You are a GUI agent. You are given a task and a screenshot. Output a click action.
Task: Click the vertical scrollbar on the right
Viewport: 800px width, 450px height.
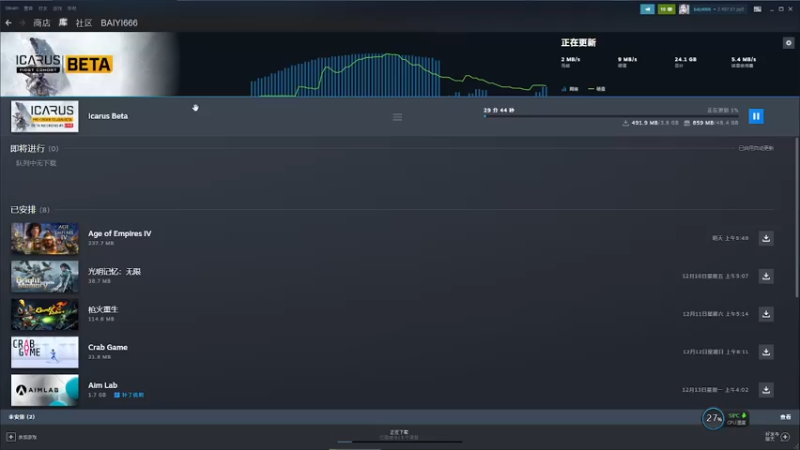pos(797,217)
